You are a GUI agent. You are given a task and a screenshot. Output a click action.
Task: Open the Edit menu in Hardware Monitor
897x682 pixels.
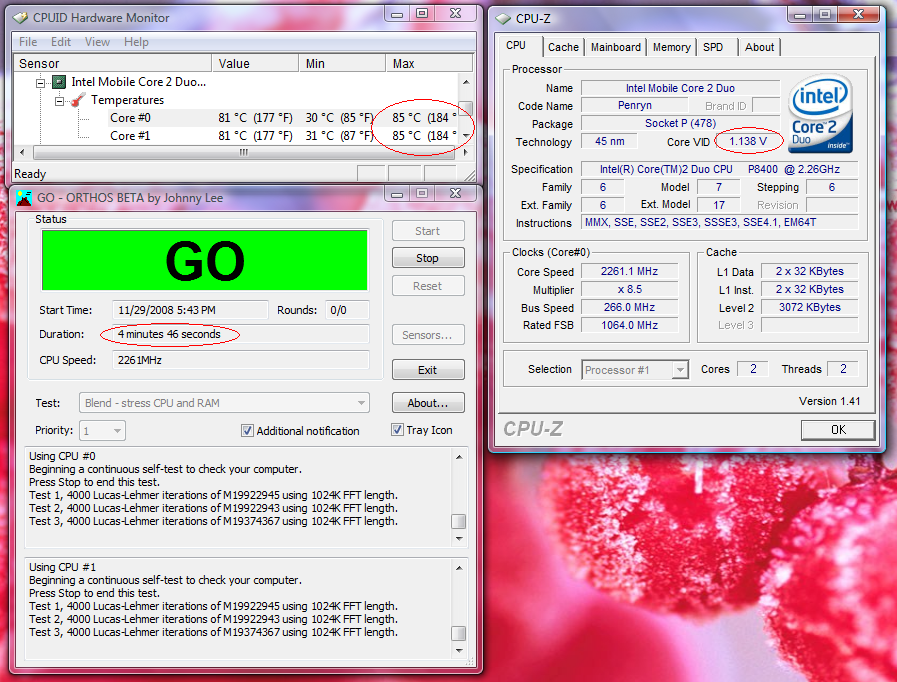click(61, 42)
